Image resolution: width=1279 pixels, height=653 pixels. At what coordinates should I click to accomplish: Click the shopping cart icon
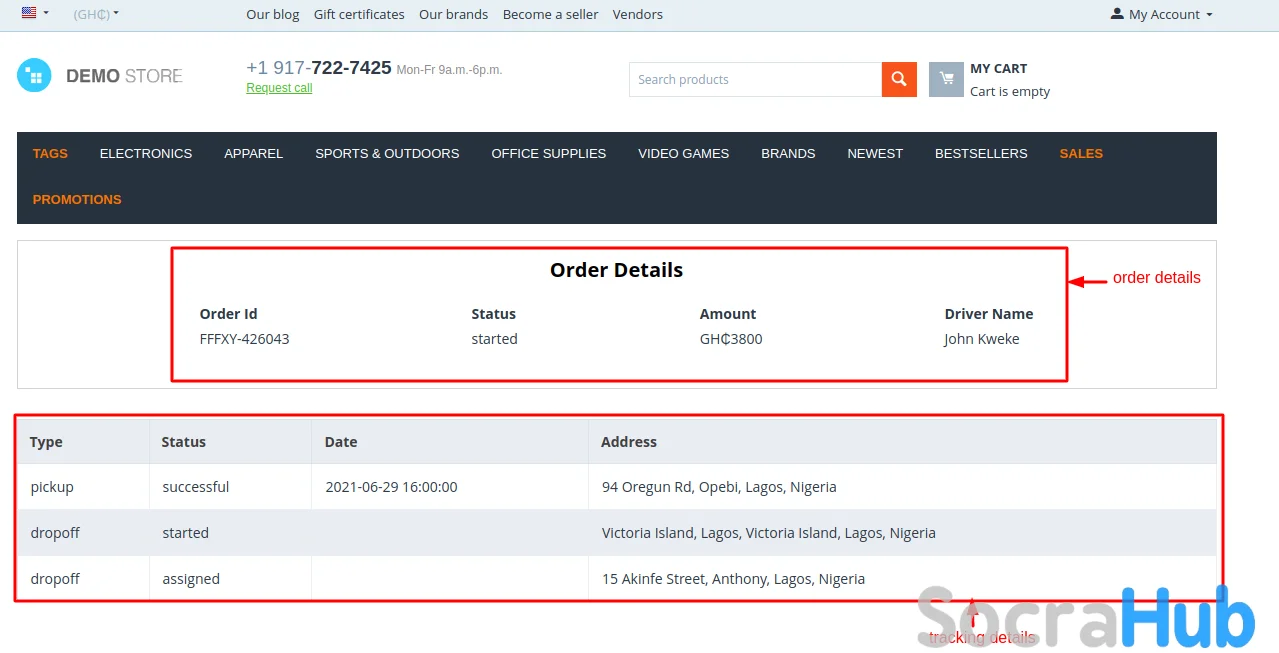(x=946, y=79)
